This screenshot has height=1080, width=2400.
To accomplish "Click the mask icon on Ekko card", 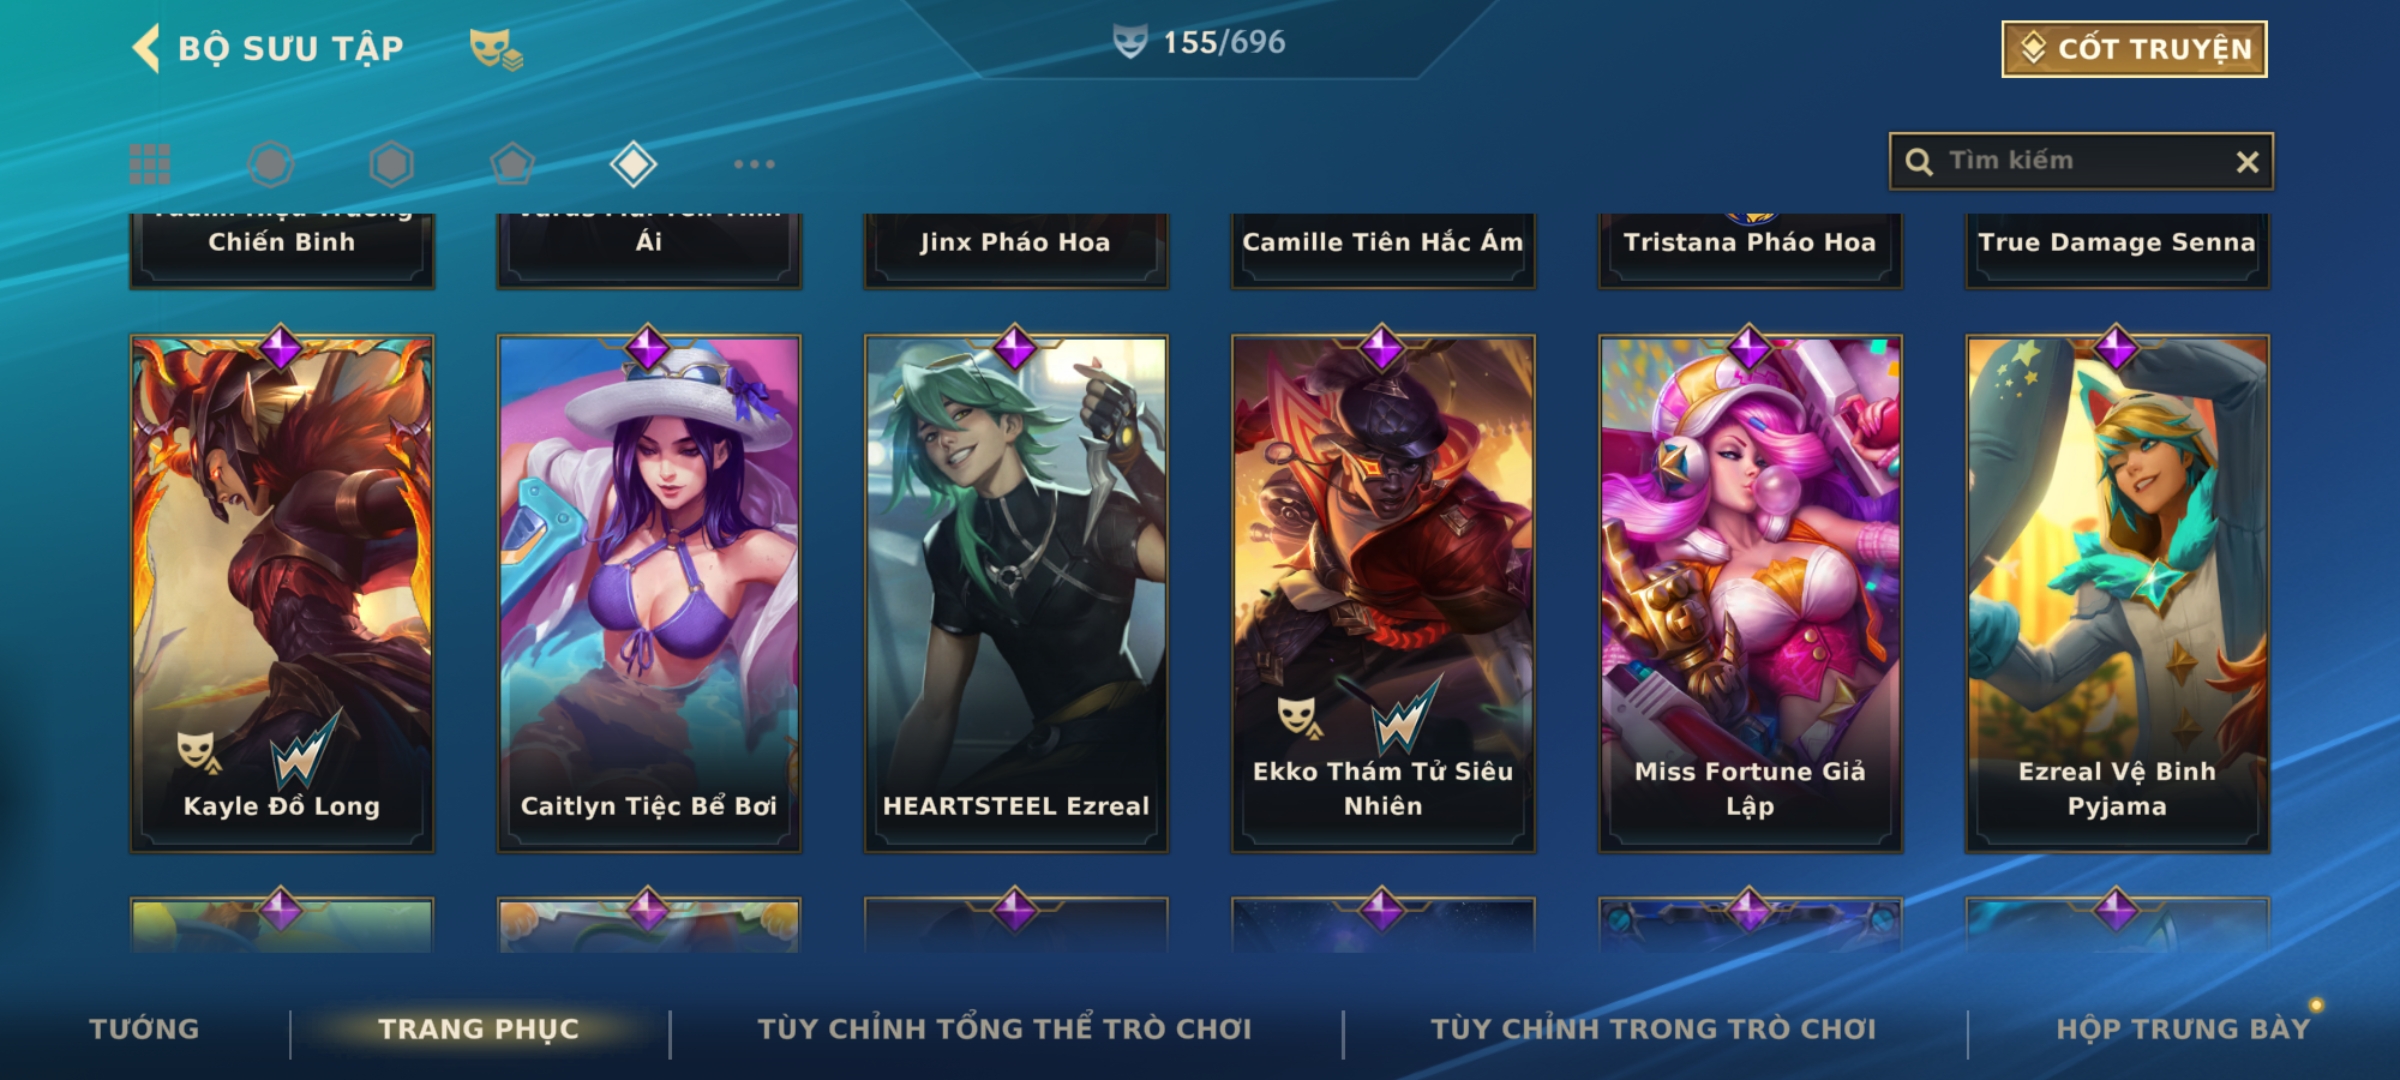I will click(x=1297, y=717).
